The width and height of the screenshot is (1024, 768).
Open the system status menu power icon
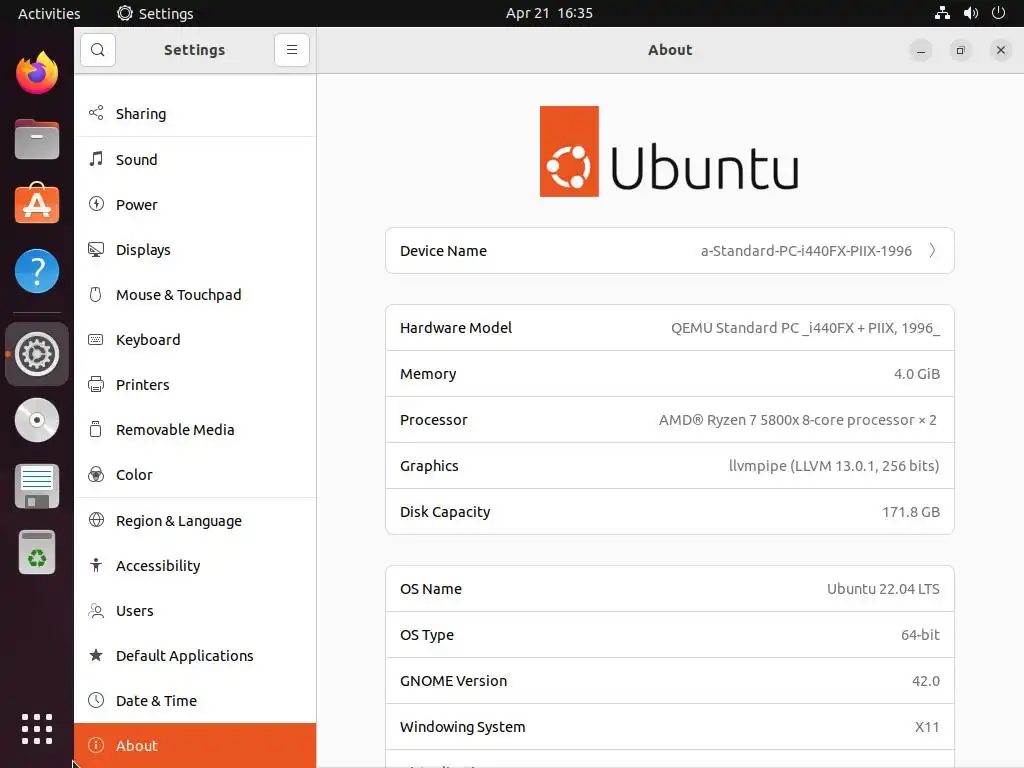tap(998, 13)
